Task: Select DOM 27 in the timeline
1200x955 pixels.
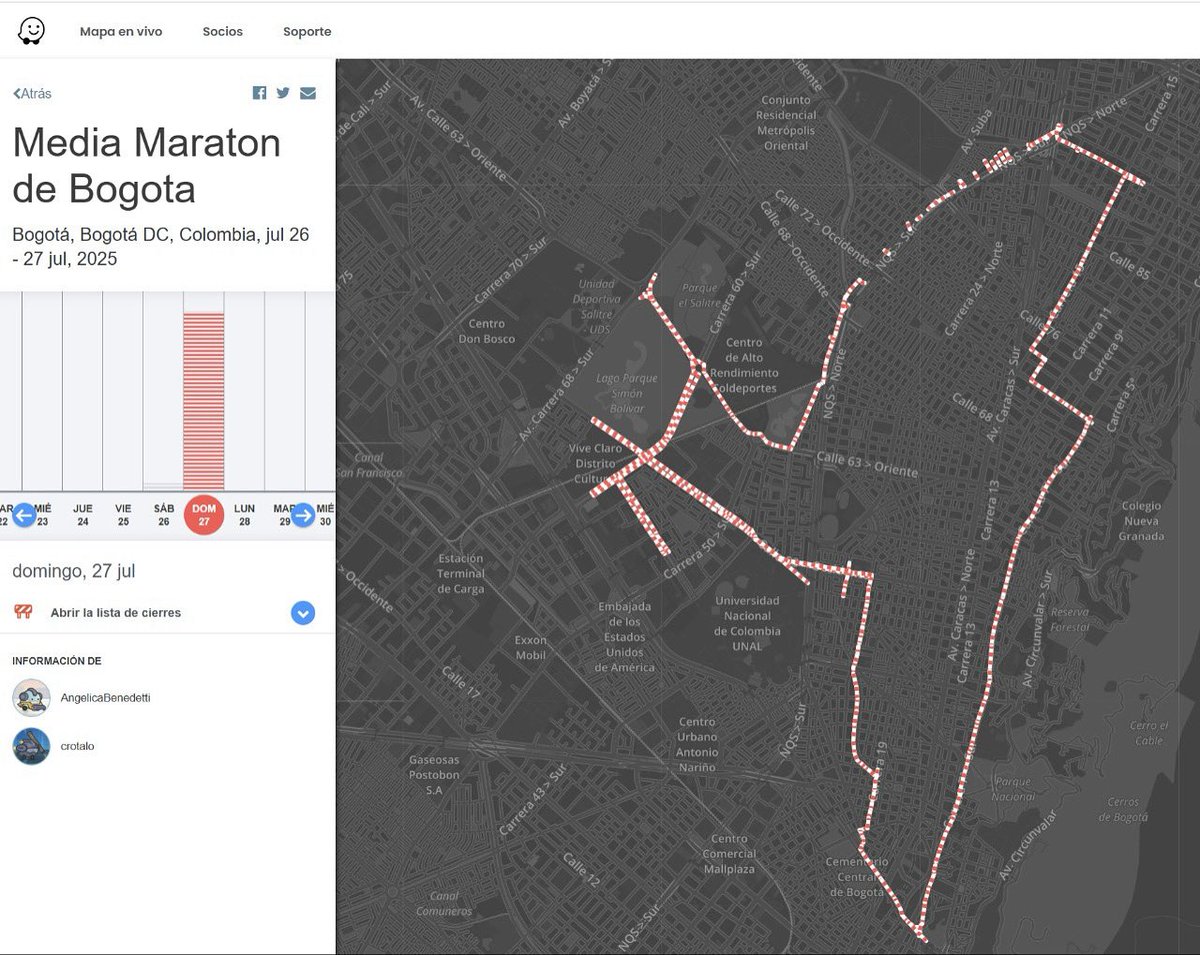Action: click(x=204, y=515)
